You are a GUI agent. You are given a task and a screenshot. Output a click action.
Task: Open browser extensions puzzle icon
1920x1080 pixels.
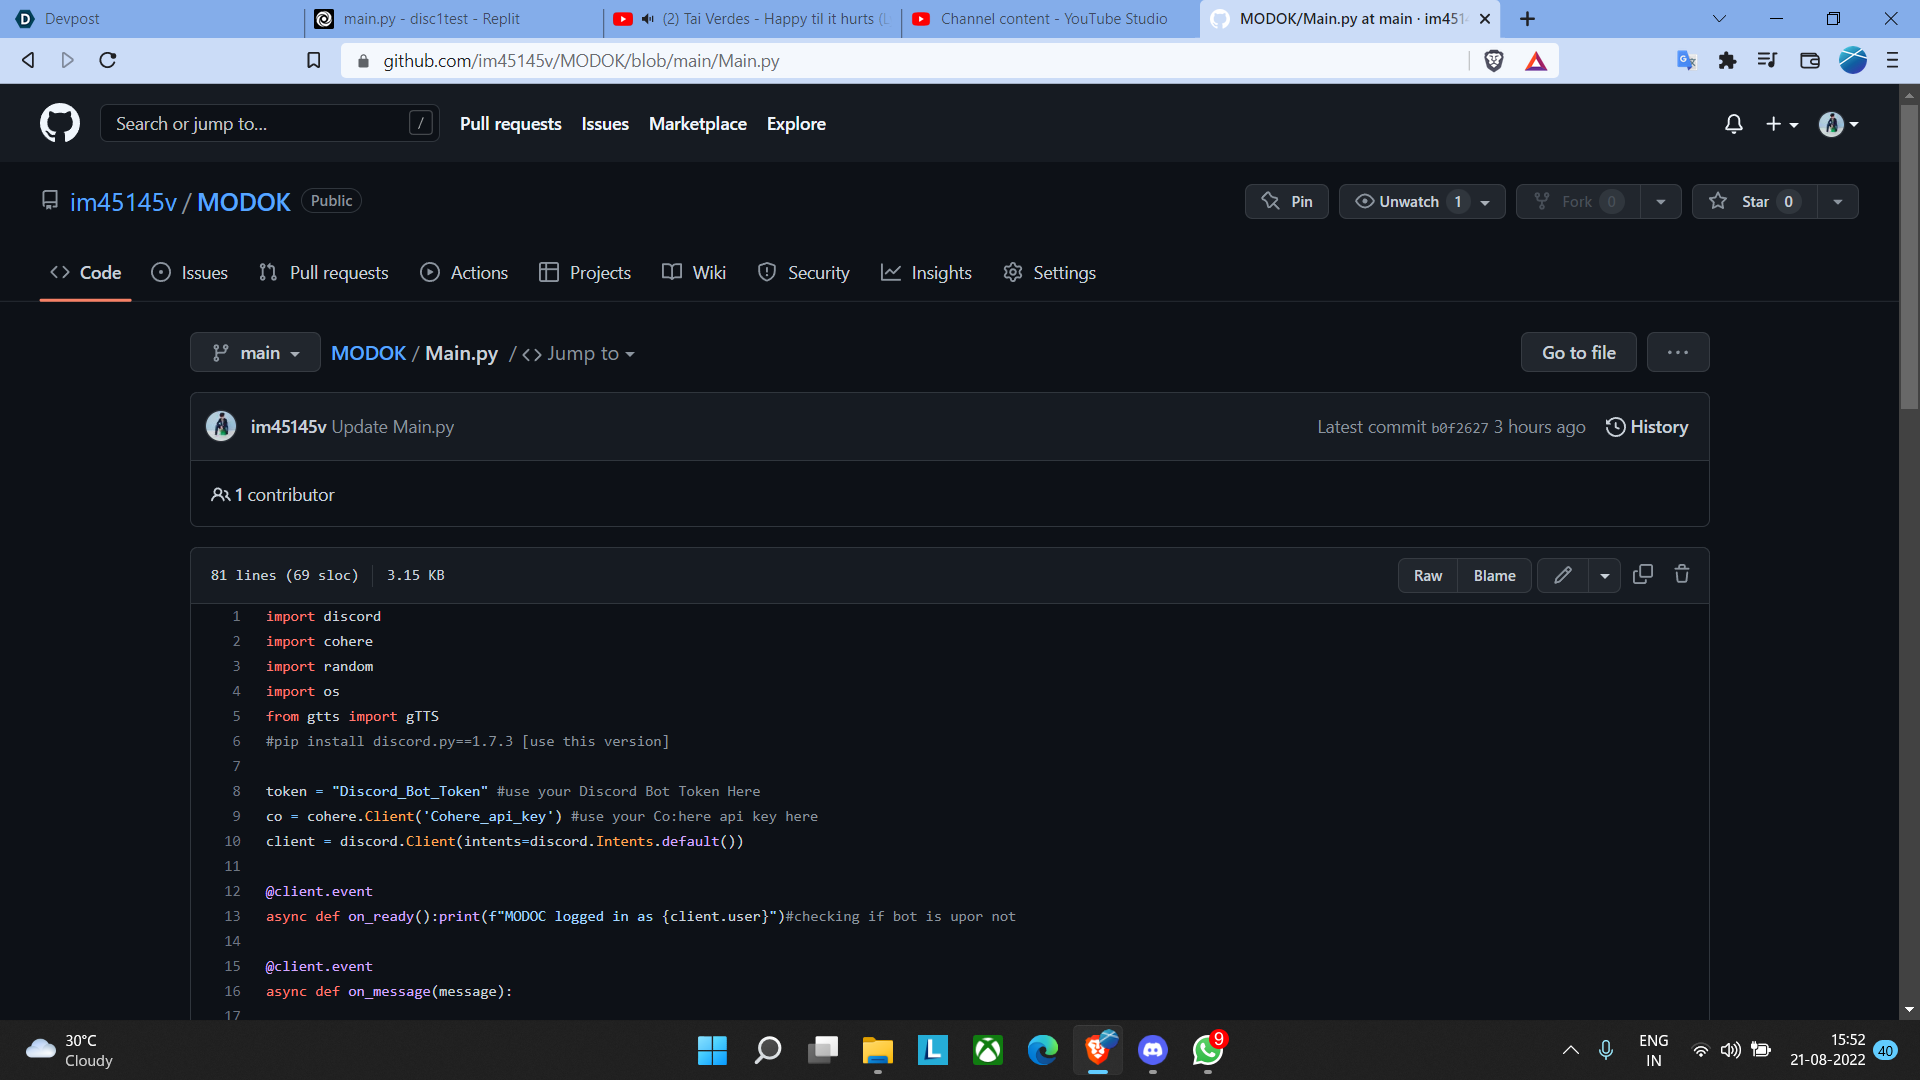[x=1727, y=61]
